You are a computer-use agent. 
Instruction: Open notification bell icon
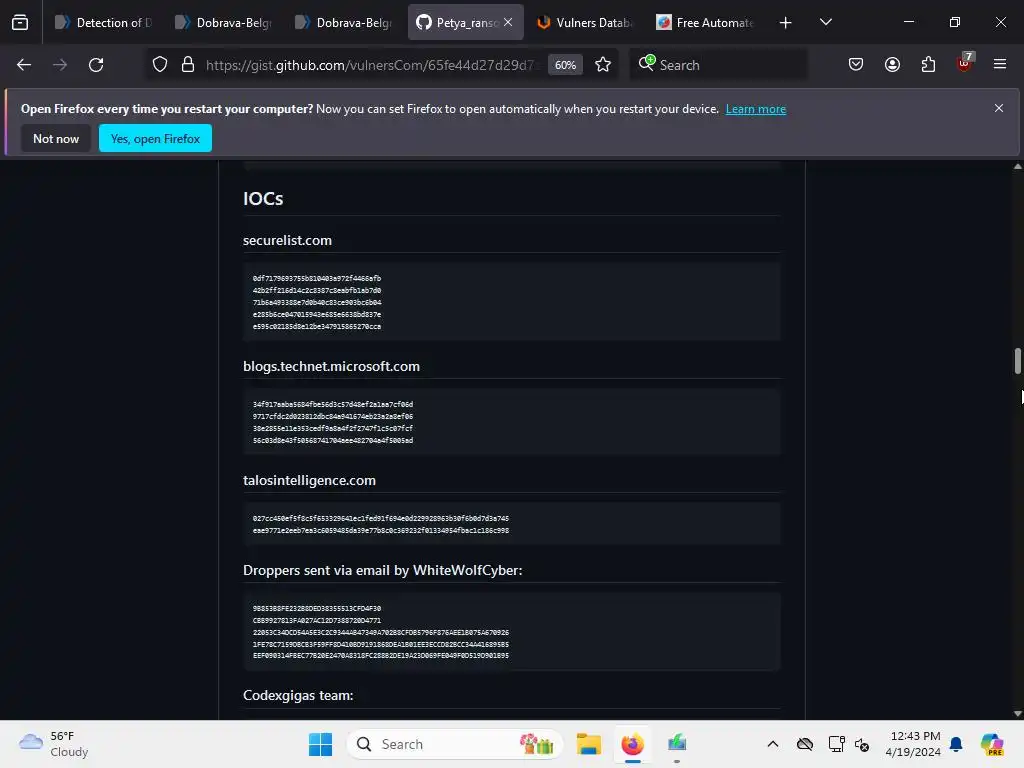pos(956,744)
